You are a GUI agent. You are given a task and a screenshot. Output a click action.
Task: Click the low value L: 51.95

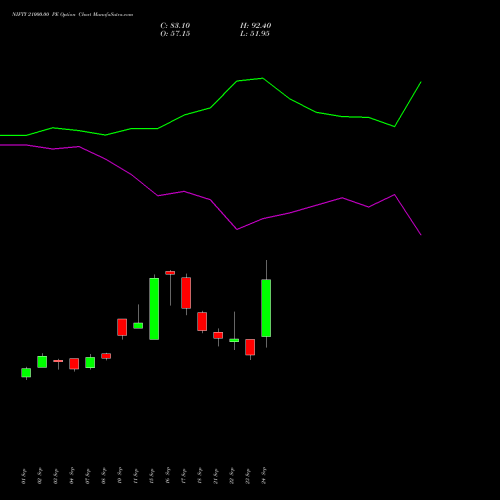tap(255, 34)
